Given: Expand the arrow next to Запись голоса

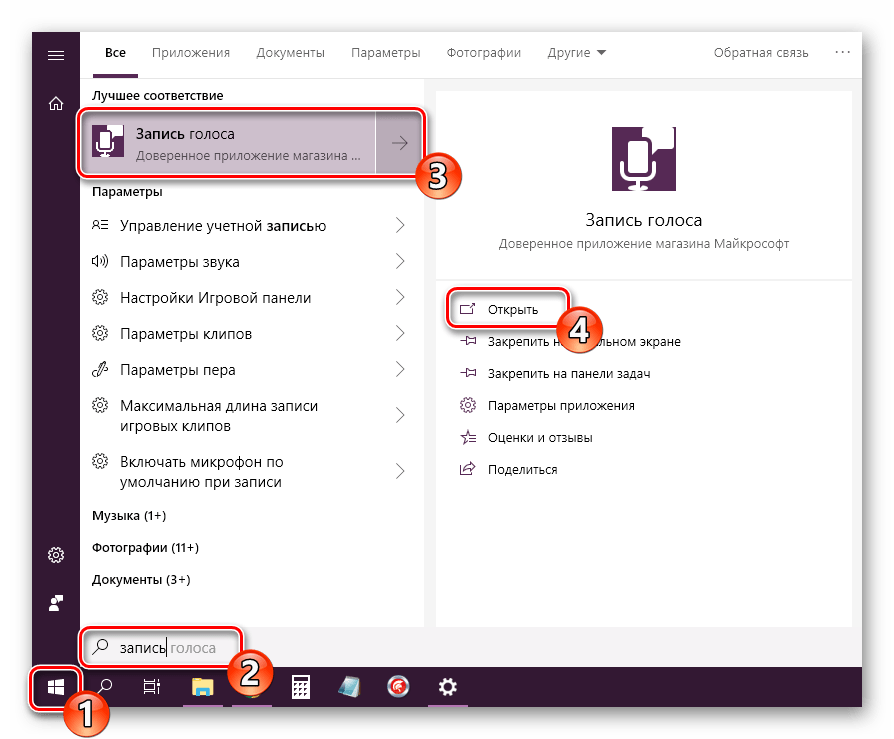Looking at the screenshot, I should [399, 144].
